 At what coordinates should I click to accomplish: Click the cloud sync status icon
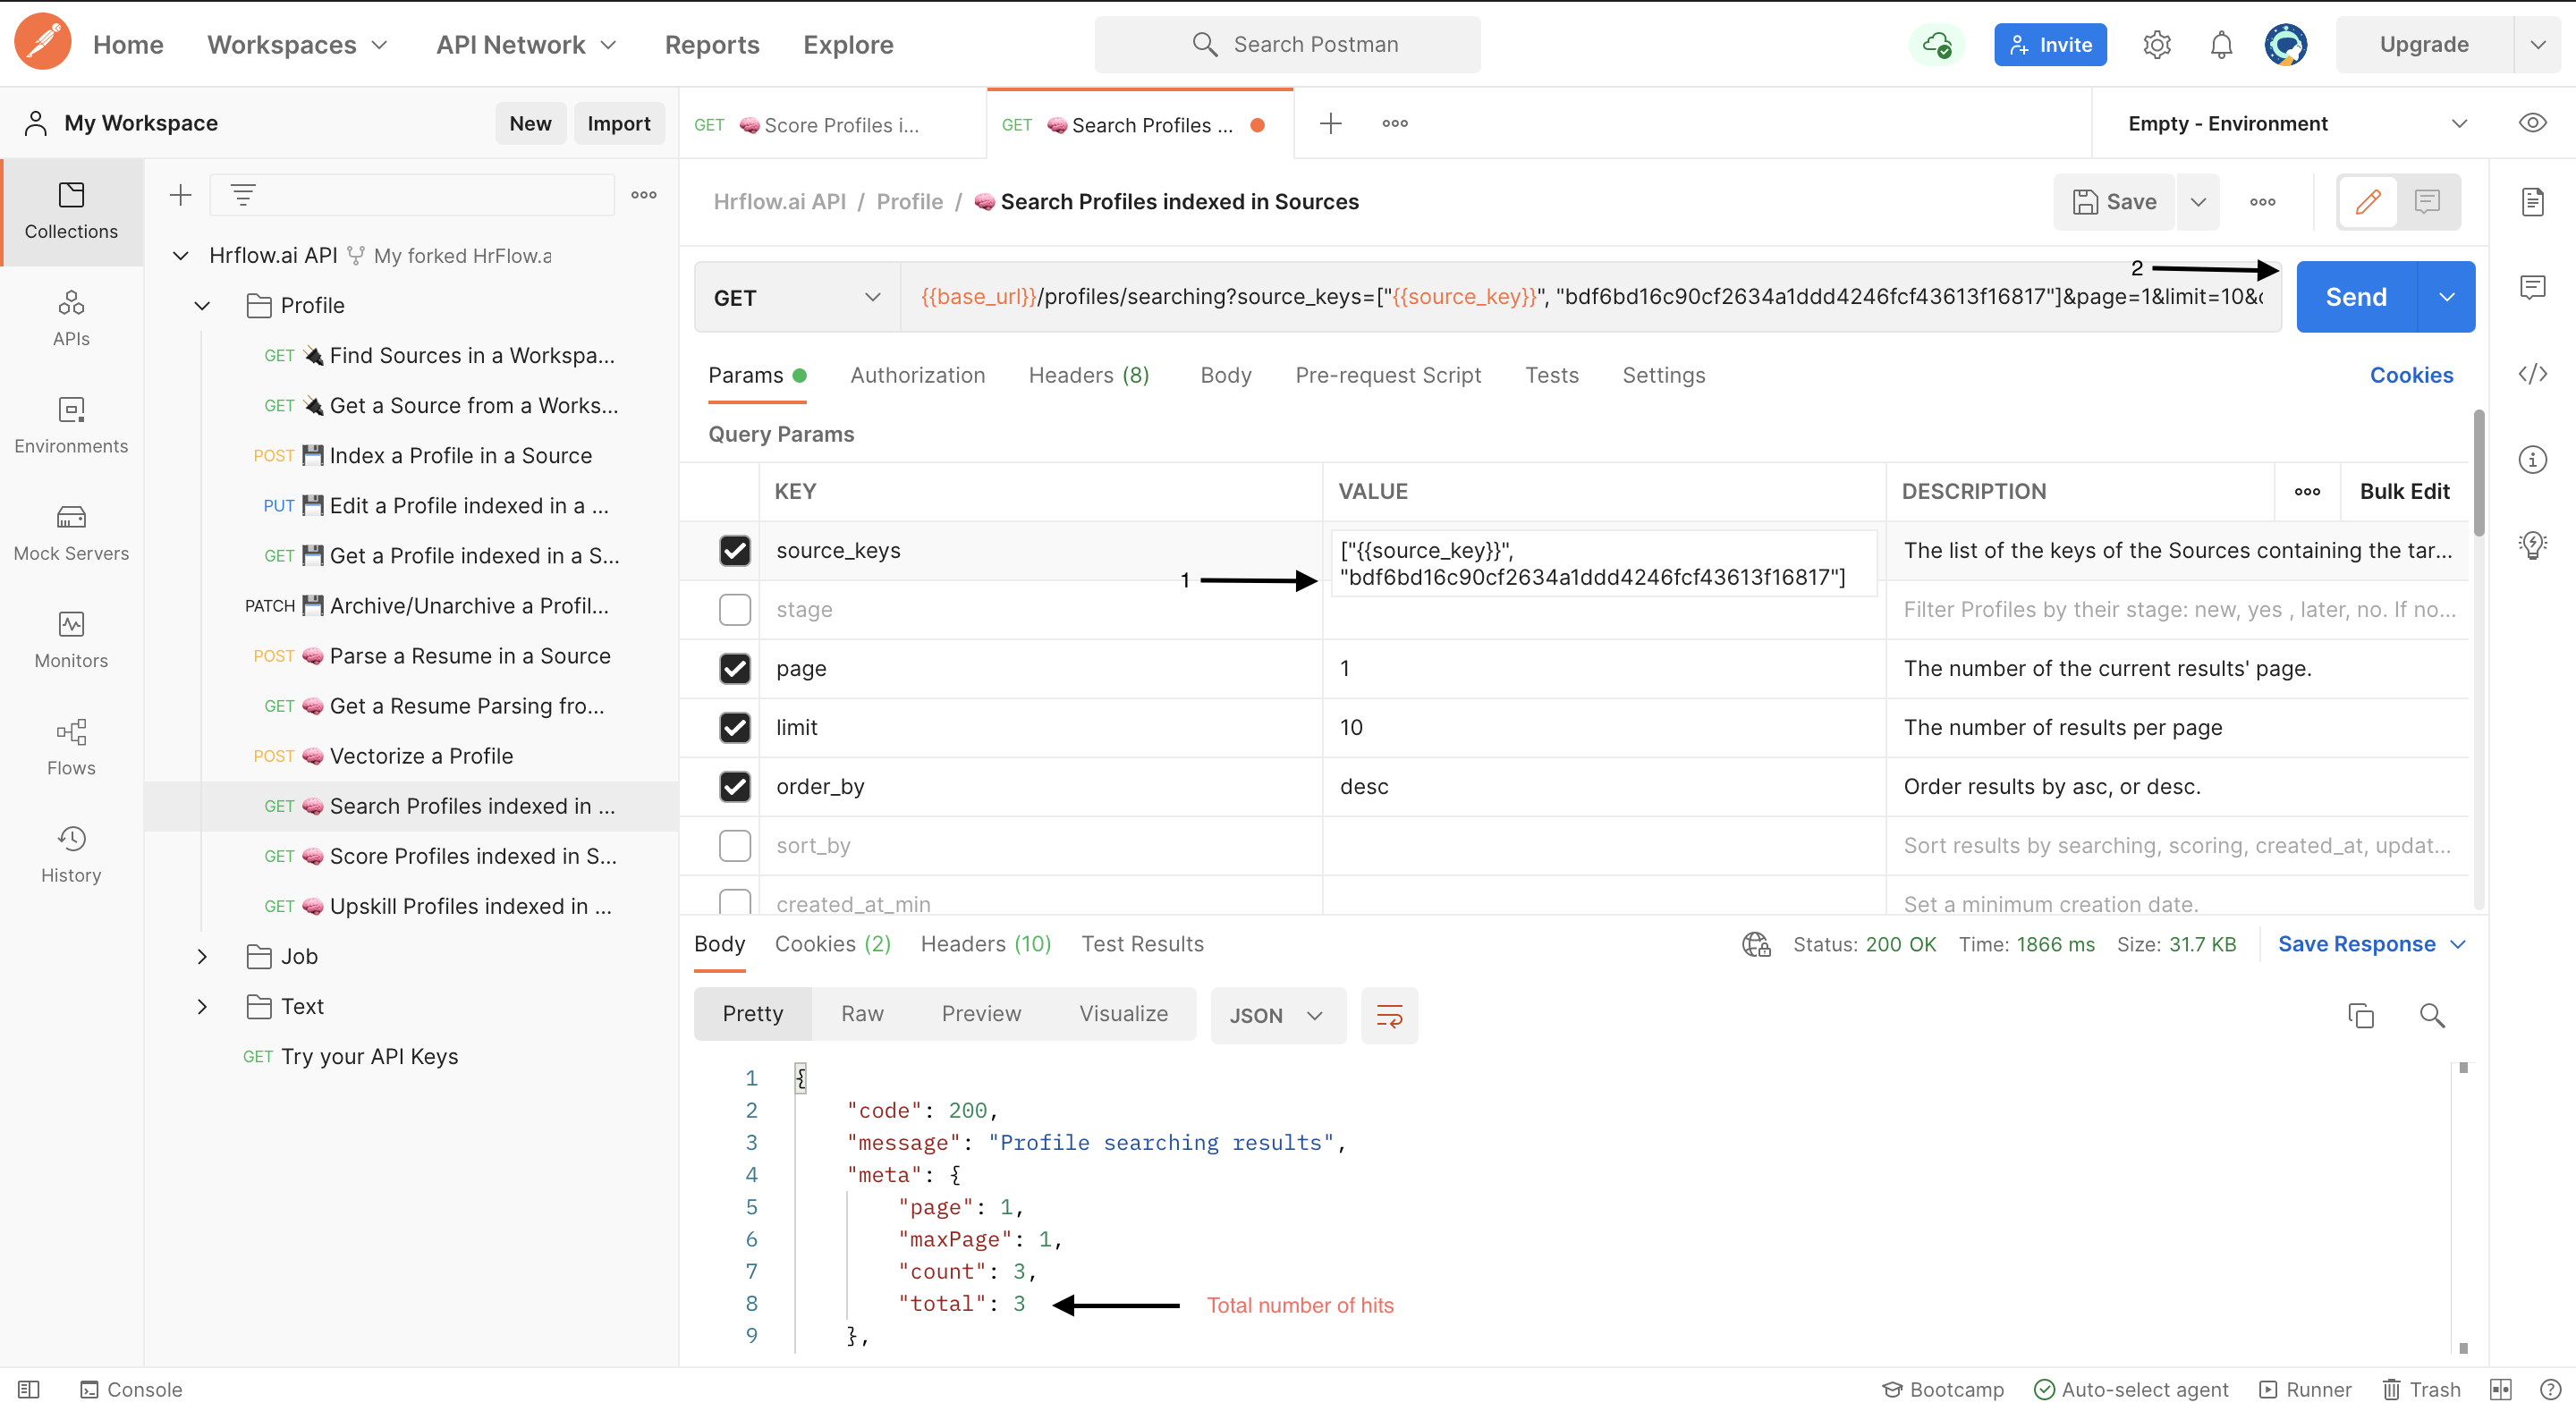click(1937, 44)
